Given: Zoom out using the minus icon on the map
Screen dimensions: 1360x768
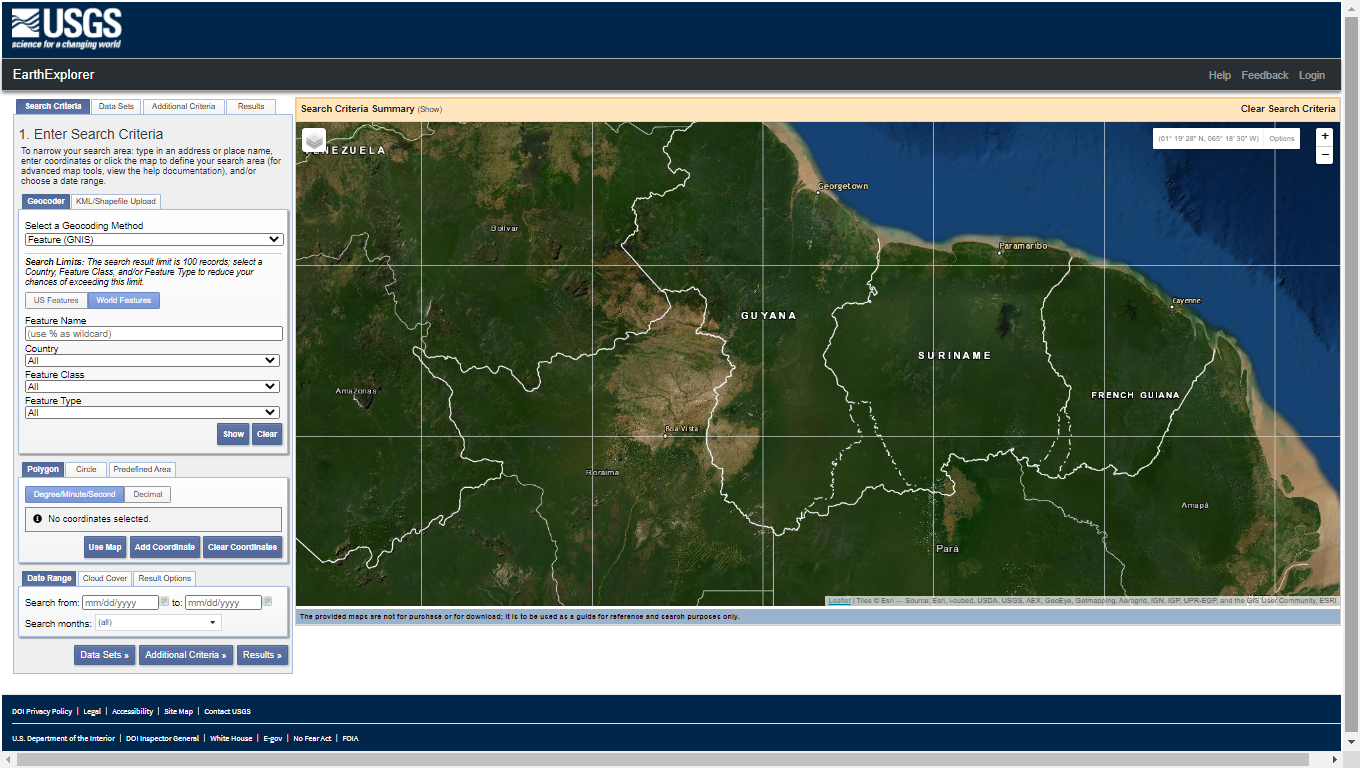Looking at the screenshot, I should pos(1324,155).
